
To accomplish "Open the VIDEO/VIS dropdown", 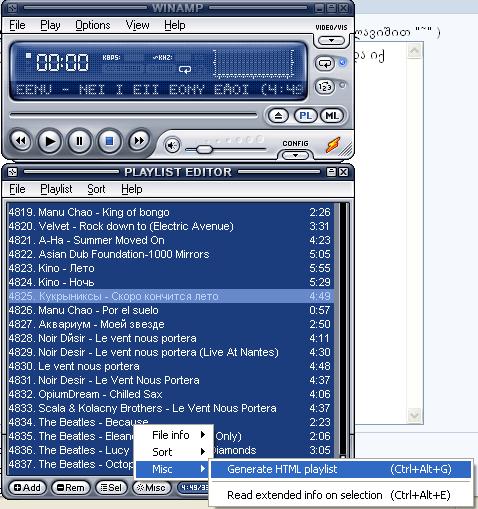I will [331, 41].
